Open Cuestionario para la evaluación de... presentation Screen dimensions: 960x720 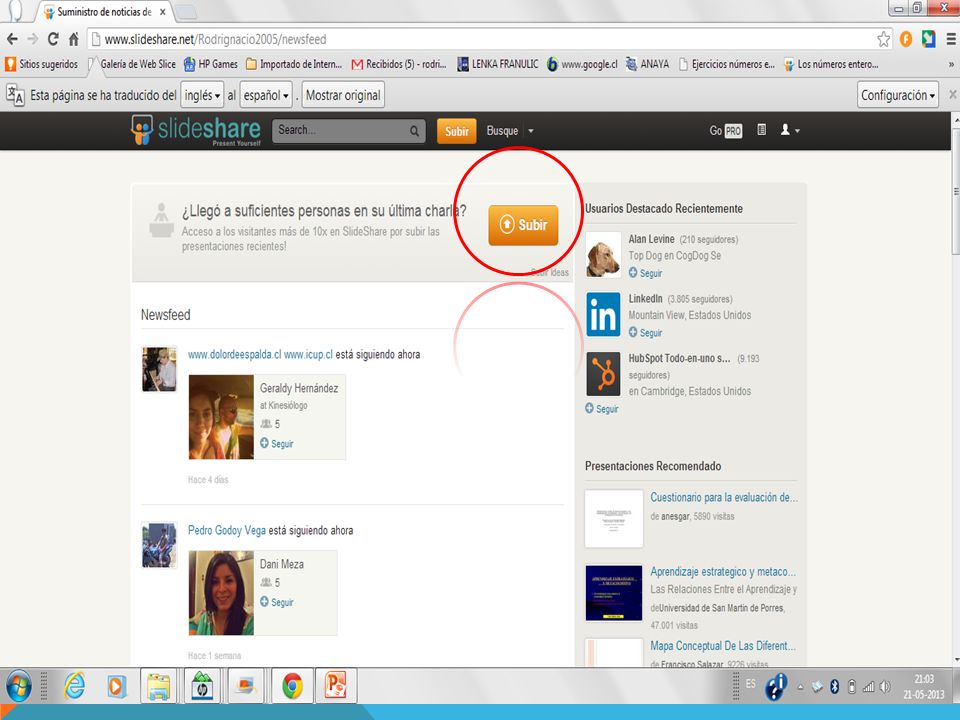pyautogui.click(x=724, y=497)
